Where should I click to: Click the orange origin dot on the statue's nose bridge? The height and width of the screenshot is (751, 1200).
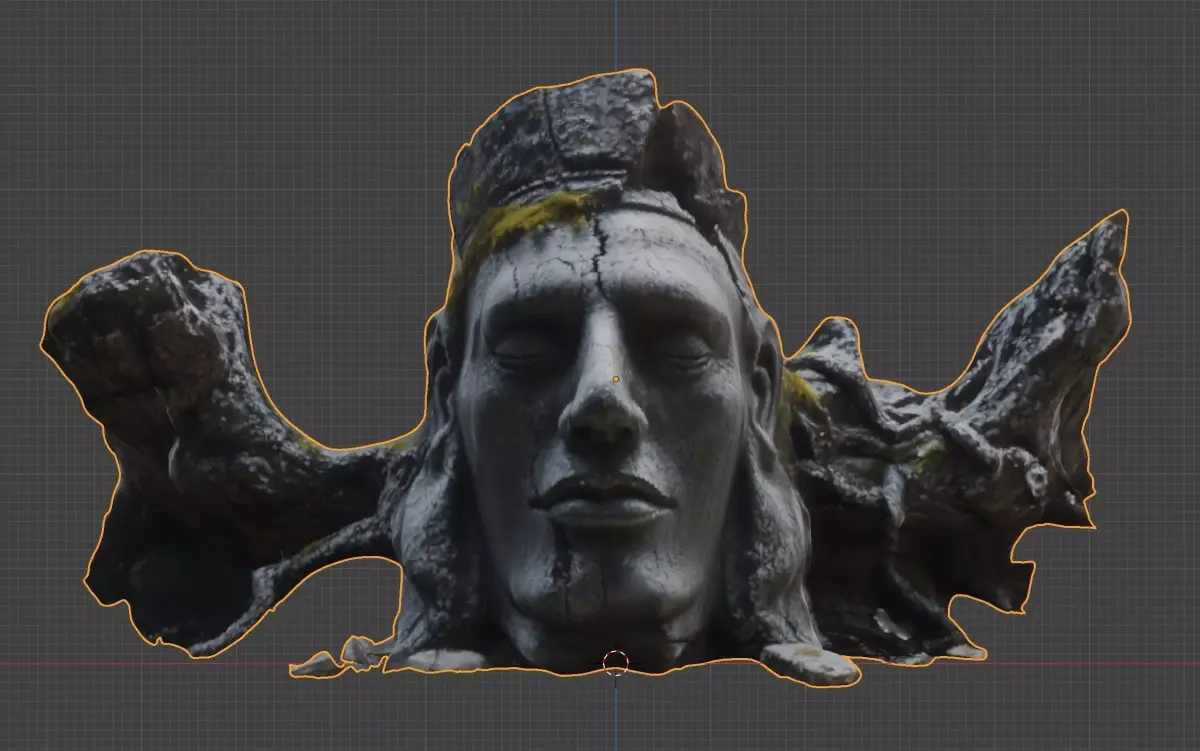(x=615, y=379)
